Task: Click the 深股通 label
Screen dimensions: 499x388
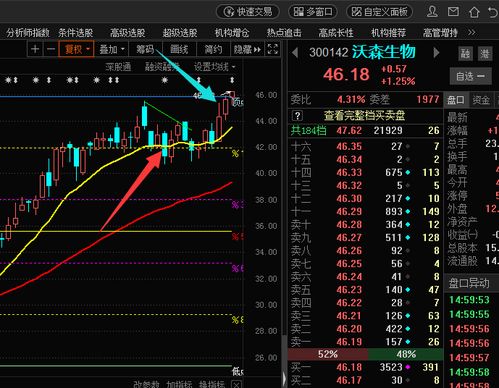Action: pos(118,67)
